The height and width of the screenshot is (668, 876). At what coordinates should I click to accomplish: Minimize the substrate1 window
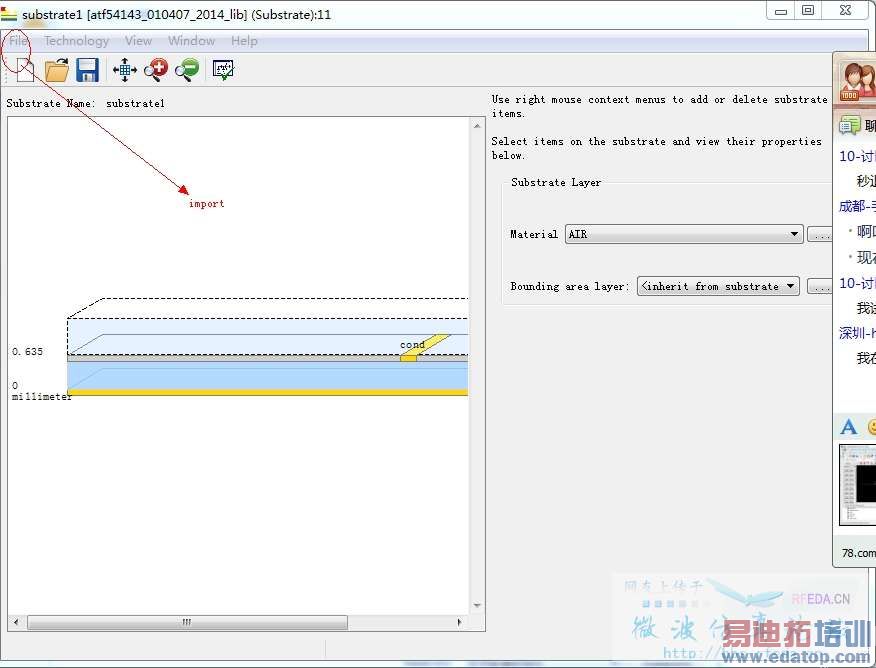781,11
